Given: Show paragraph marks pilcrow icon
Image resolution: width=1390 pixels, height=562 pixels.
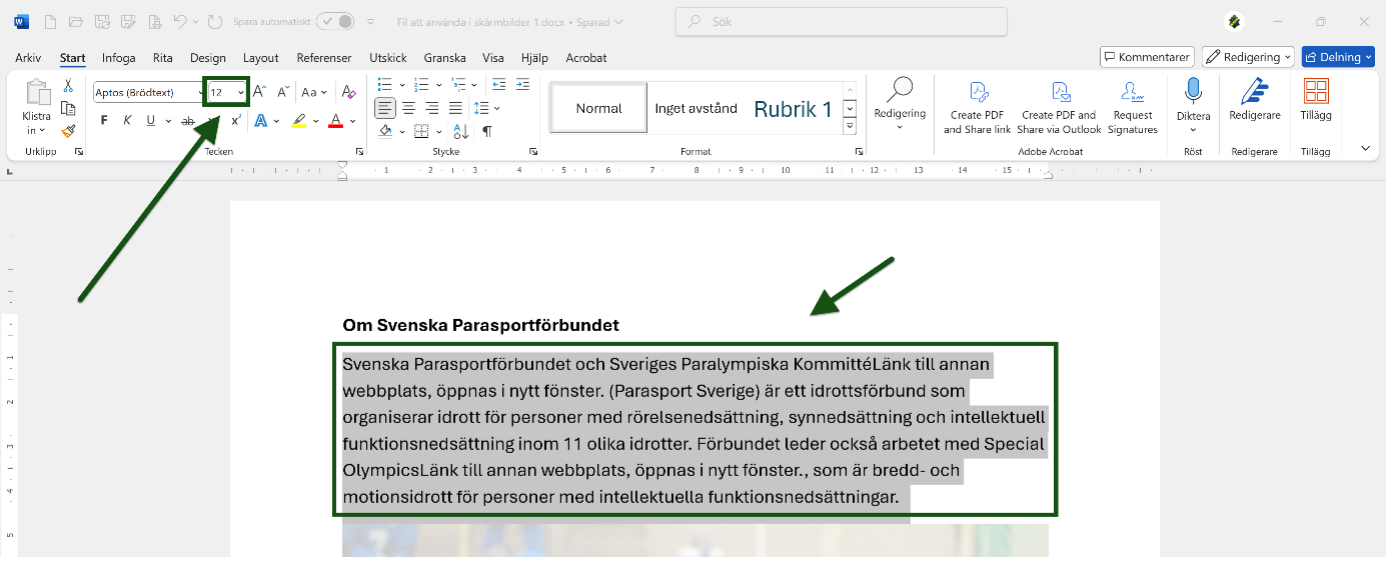Looking at the screenshot, I should [x=487, y=131].
